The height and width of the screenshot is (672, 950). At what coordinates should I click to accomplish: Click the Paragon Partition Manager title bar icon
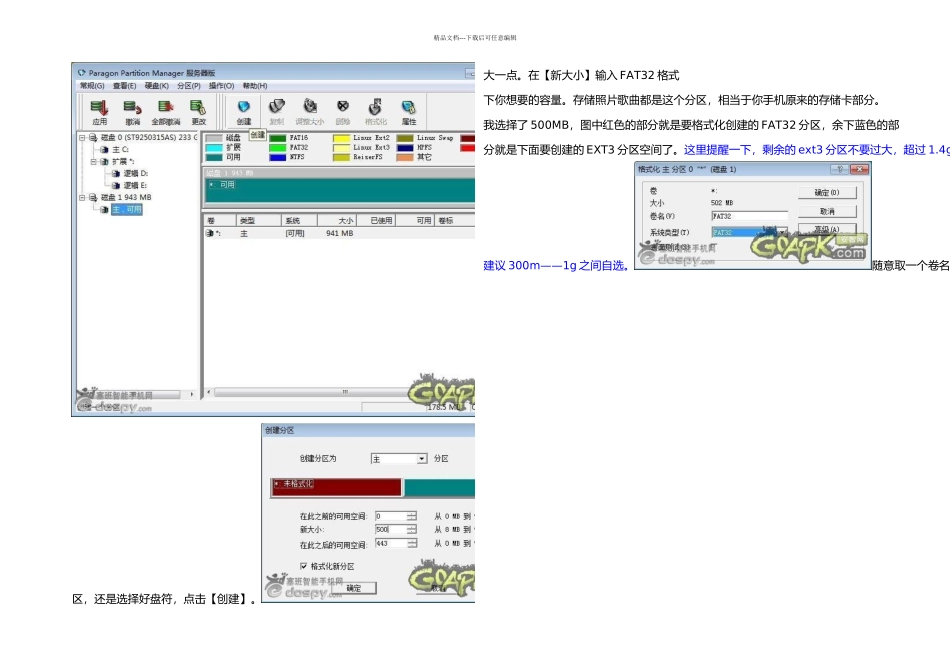click(82, 73)
